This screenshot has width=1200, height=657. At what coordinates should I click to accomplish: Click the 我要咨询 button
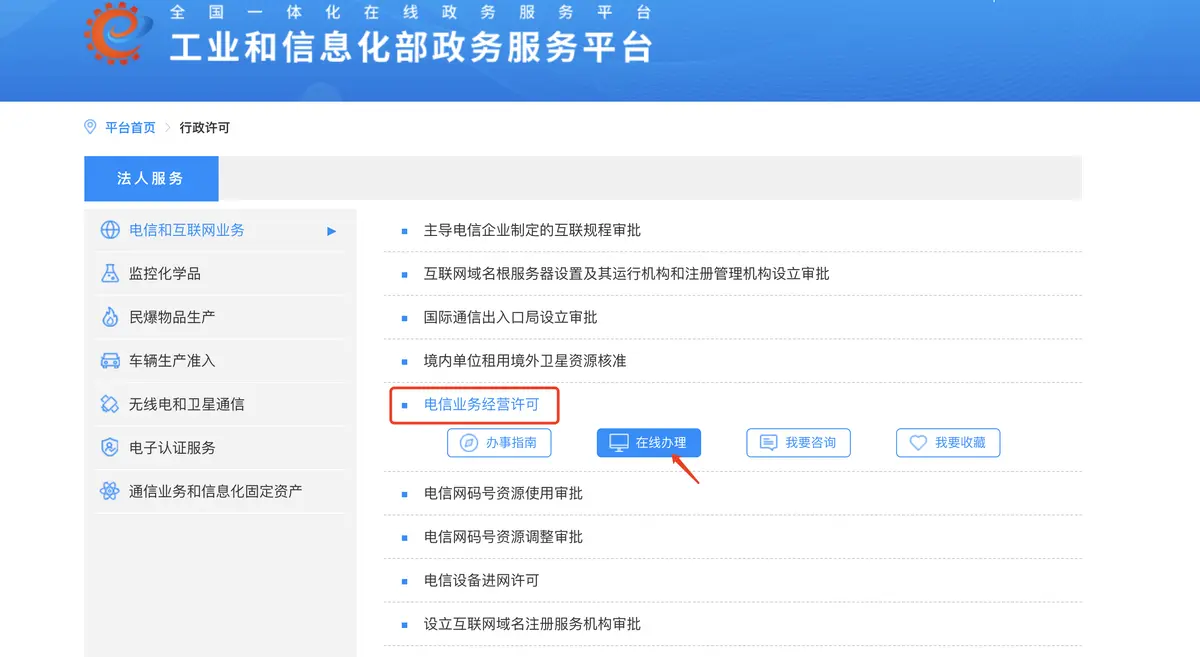click(x=798, y=442)
